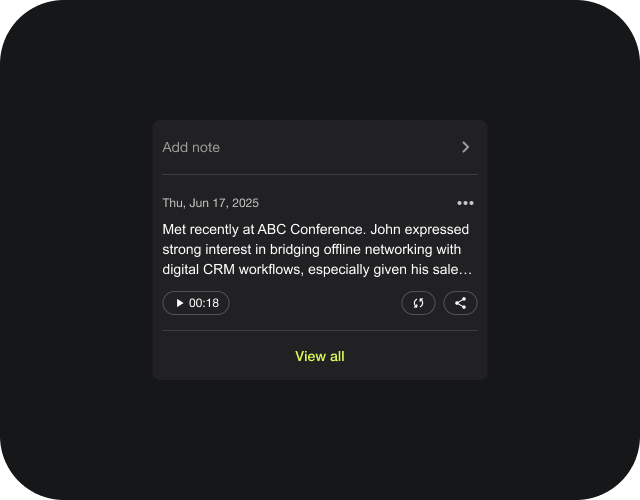The width and height of the screenshot is (640, 500).
Task: Click the View all link
Action: coord(320,356)
